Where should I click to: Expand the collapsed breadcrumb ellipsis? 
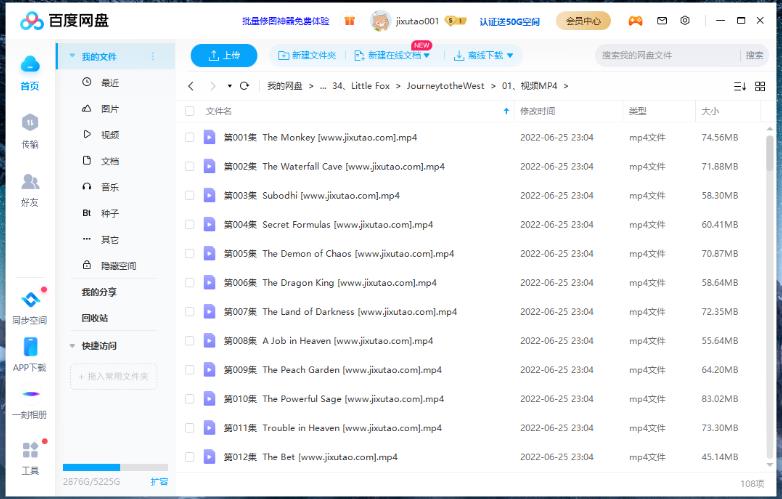pyautogui.click(x=323, y=86)
